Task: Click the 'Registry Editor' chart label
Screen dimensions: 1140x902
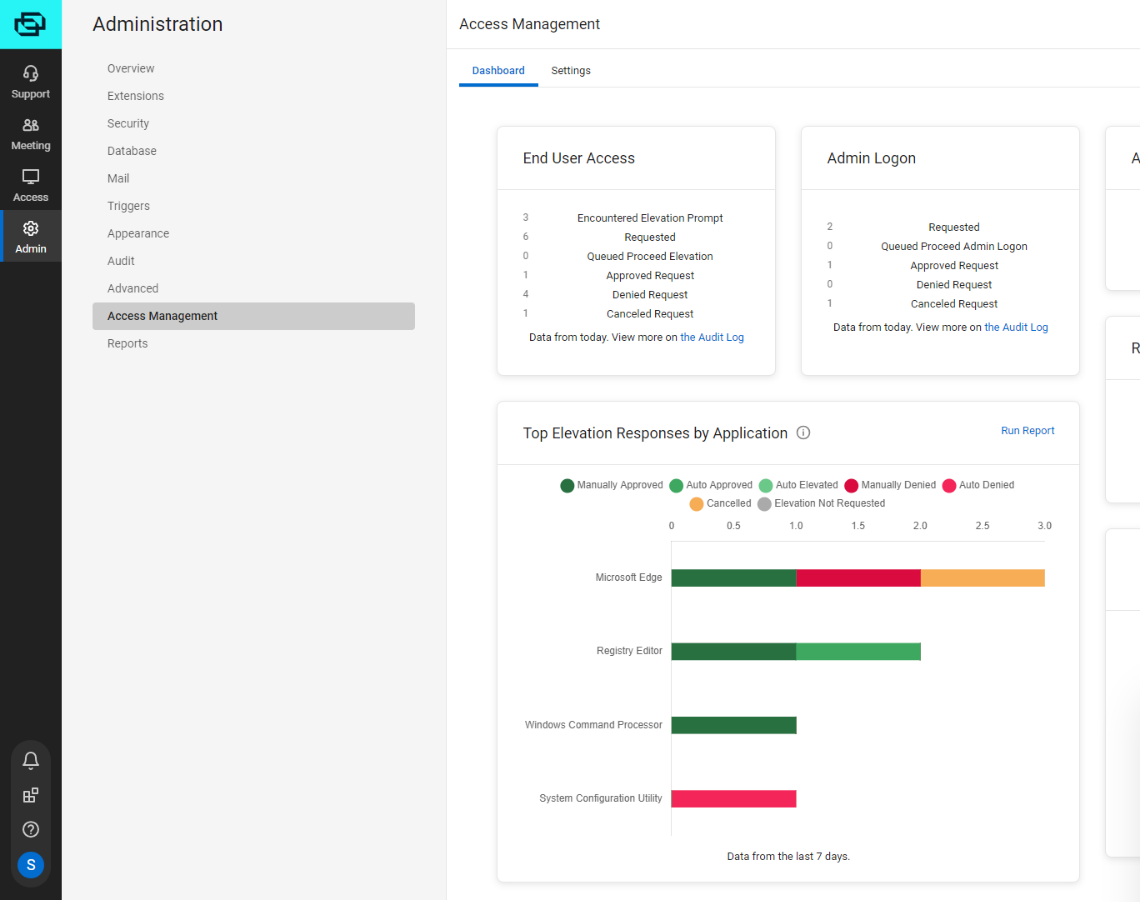Action: [x=629, y=651]
